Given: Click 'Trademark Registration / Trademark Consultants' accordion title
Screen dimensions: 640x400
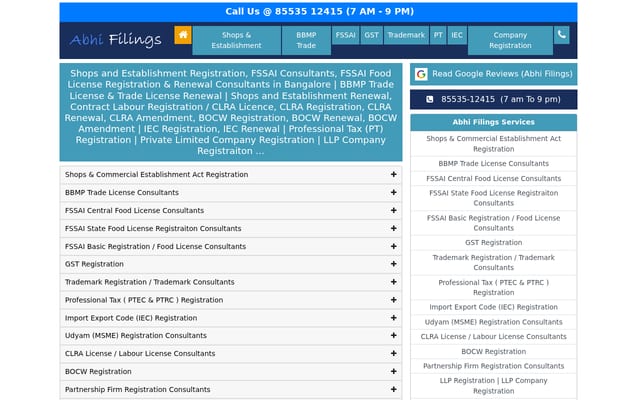Looking at the screenshot, I should [x=150, y=282].
